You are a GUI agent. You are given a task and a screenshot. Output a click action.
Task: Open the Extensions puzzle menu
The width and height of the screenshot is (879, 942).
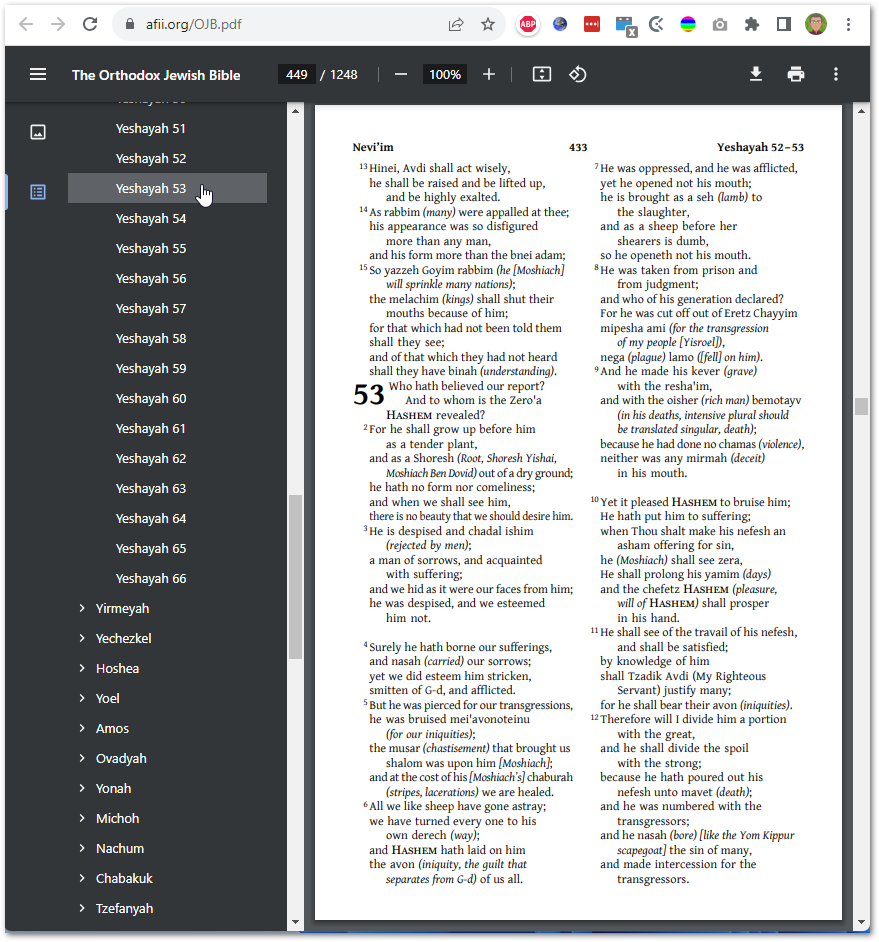tap(752, 24)
